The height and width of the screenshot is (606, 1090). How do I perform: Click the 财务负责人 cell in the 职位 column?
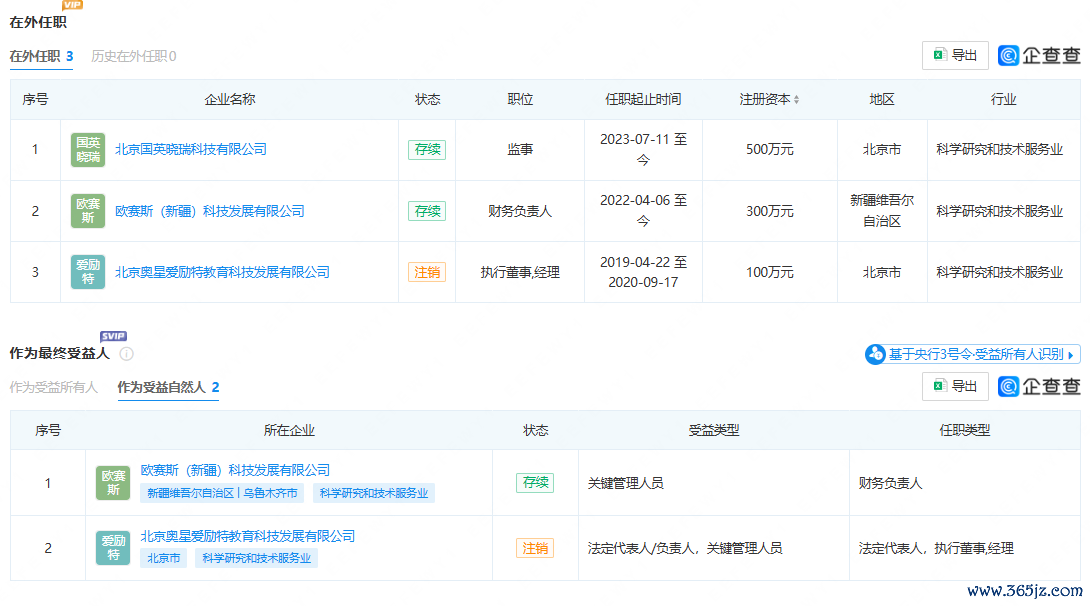(520, 211)
